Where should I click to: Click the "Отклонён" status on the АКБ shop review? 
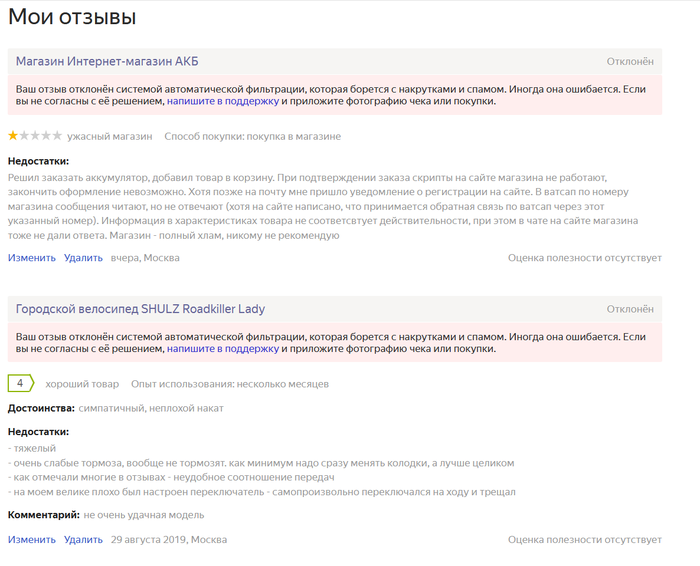tap(630, 62)
